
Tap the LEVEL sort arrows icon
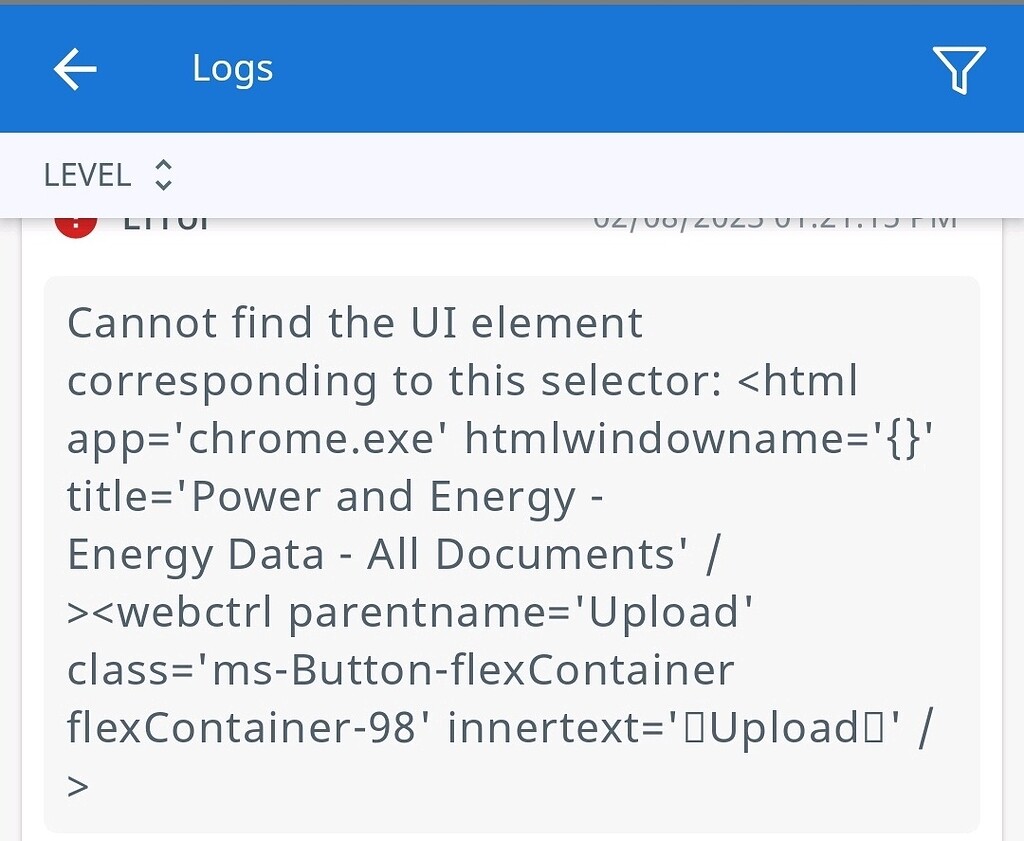162,174
